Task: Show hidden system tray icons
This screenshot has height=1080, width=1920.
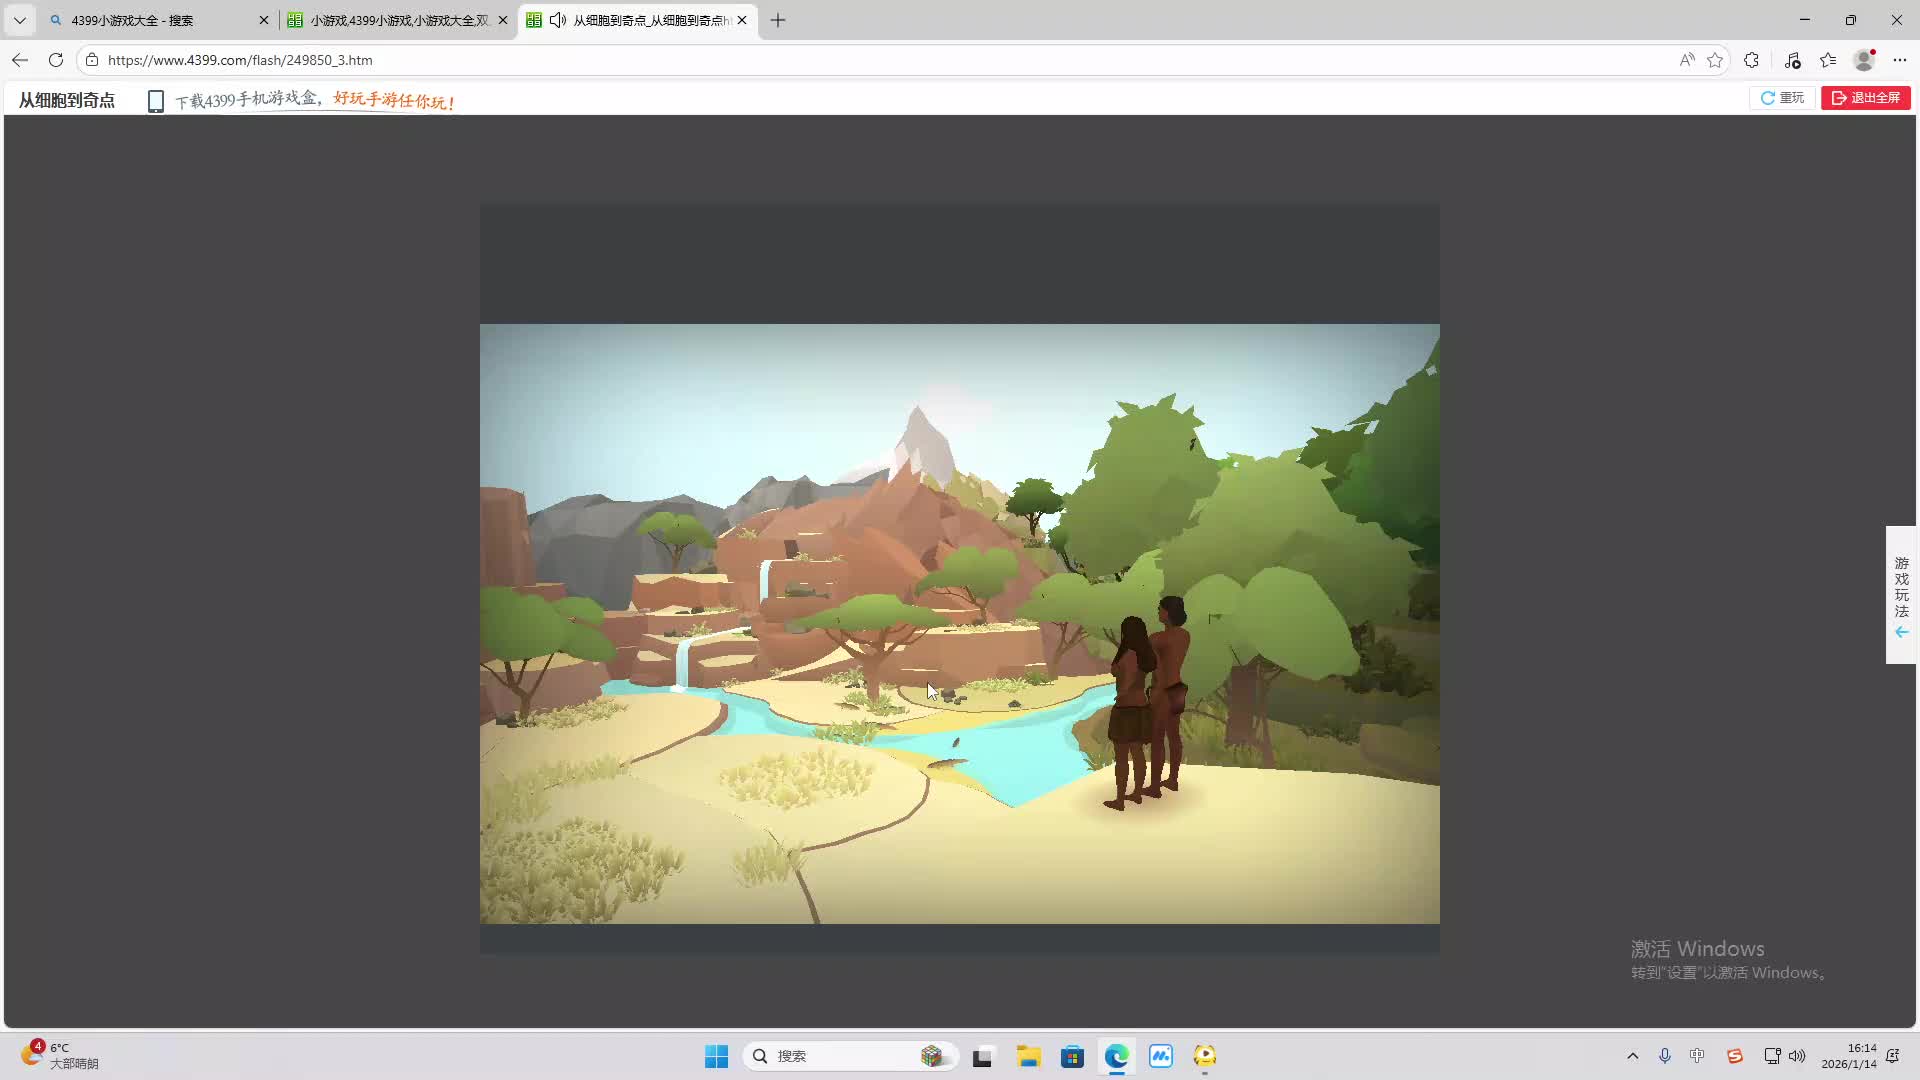Action: (1633, 1056)
